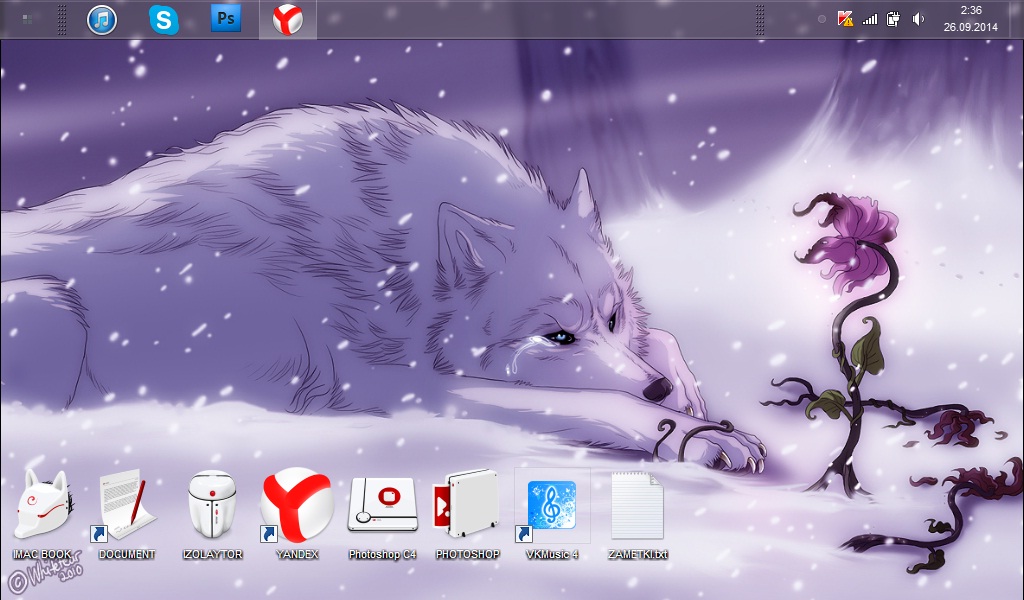Click the small round tray indicator dot
1024x600 pixels.
(x=822, y=20)
